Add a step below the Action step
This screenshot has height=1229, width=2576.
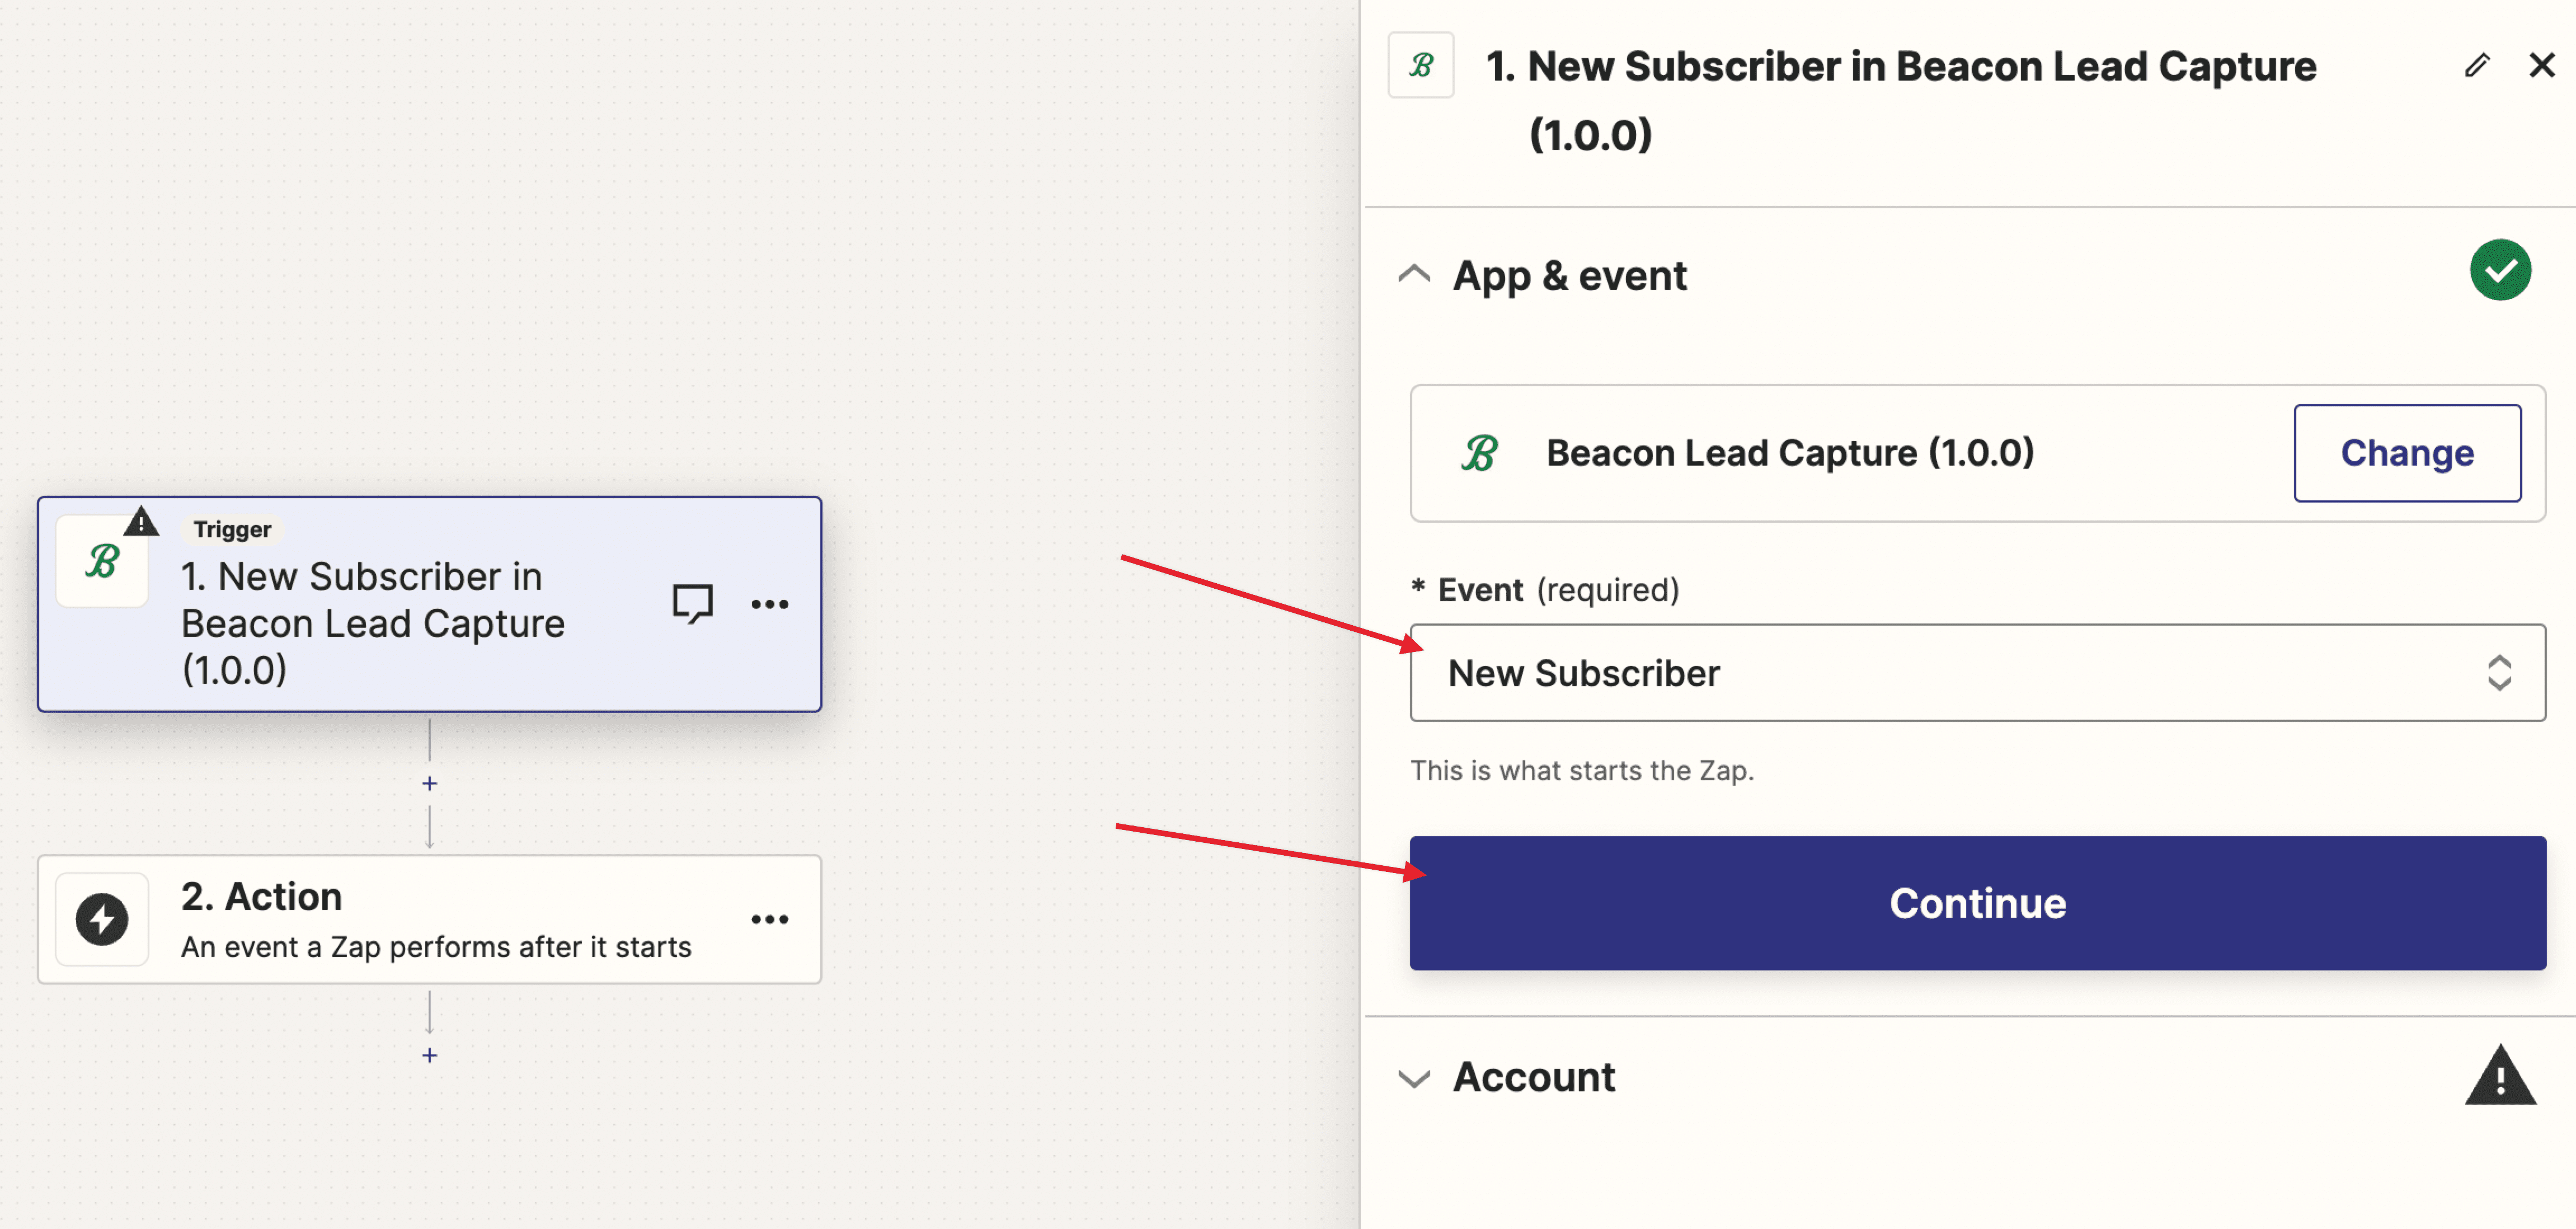[429, 1055]
